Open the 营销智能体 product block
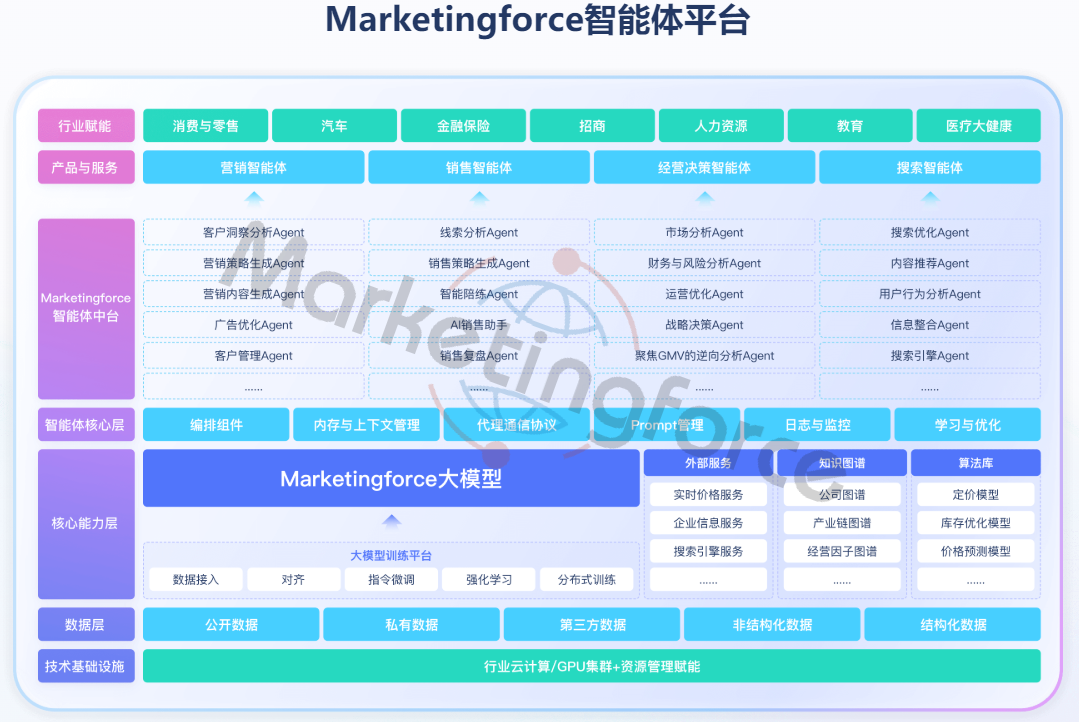 tap(253, 167)
